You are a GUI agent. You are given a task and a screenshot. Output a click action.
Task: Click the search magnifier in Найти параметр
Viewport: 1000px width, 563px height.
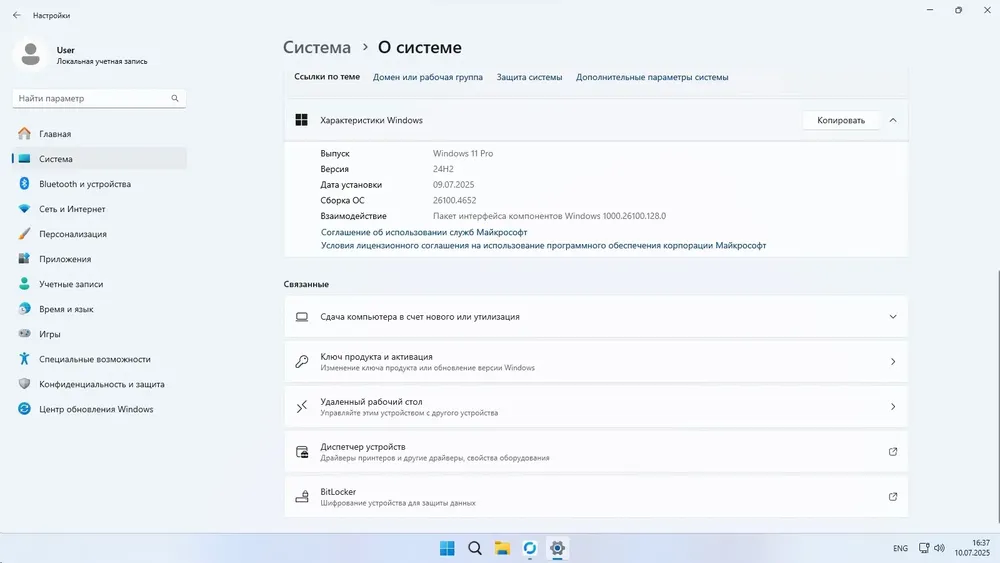tap(175, 98)
